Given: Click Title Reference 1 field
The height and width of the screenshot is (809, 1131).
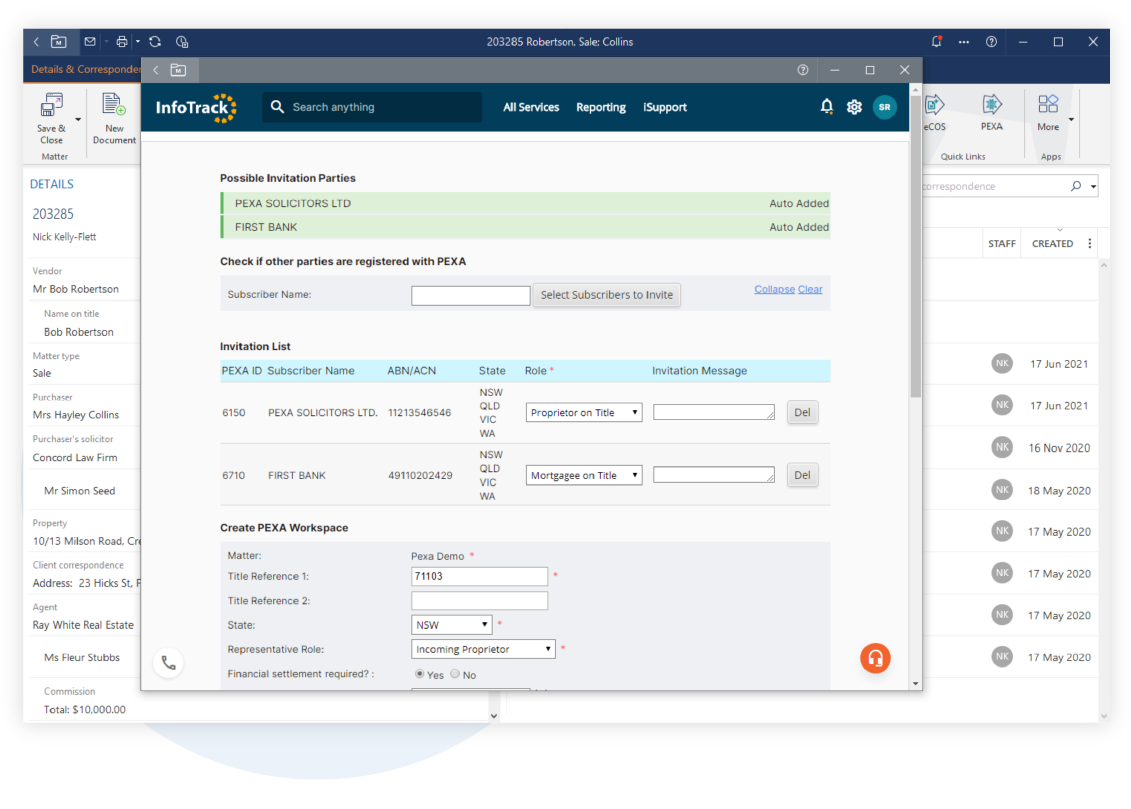Looking at the screenshot, I should [x=479, y=576].
